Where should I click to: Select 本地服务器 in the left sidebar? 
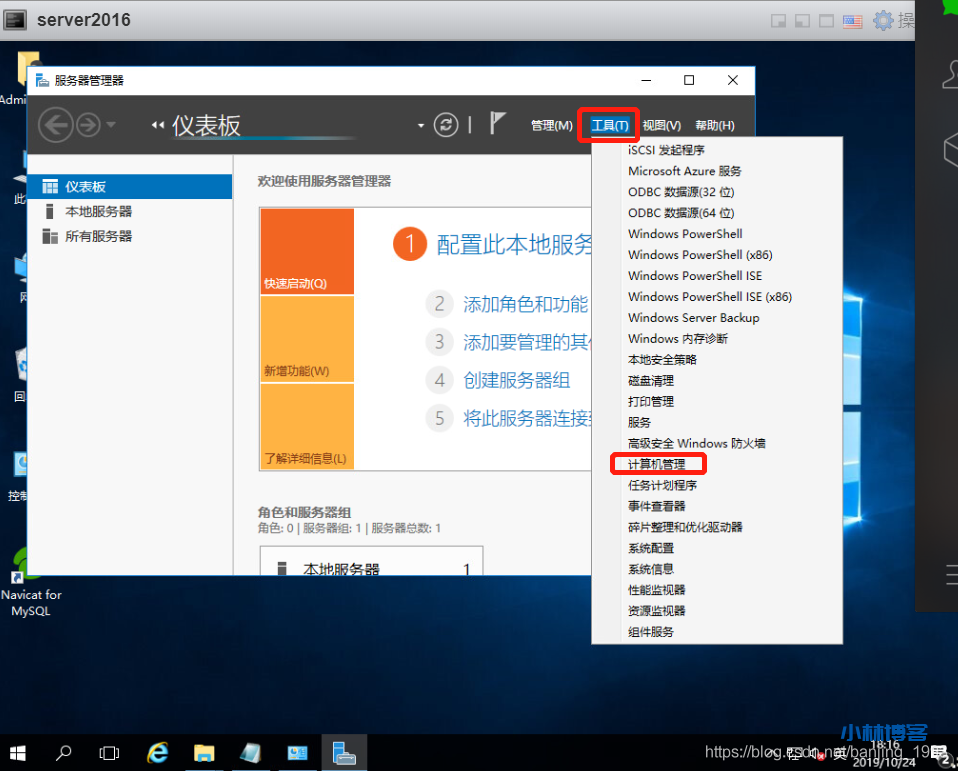pyautogui.click(x=98, y=212)
